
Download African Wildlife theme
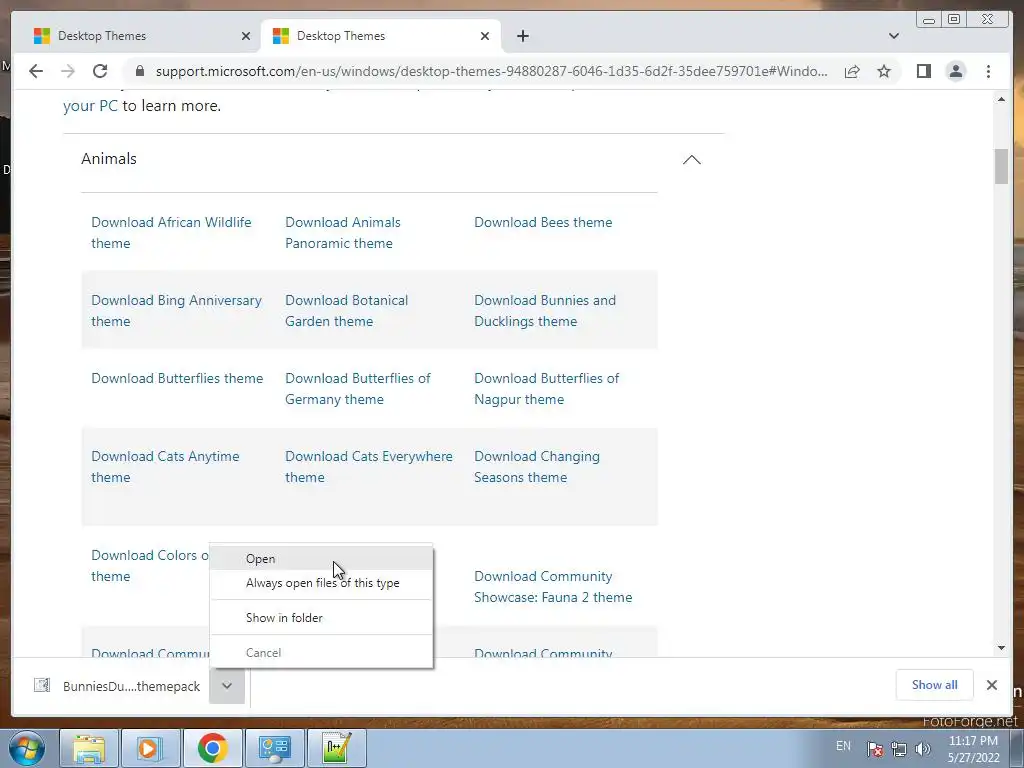[171, 232]
